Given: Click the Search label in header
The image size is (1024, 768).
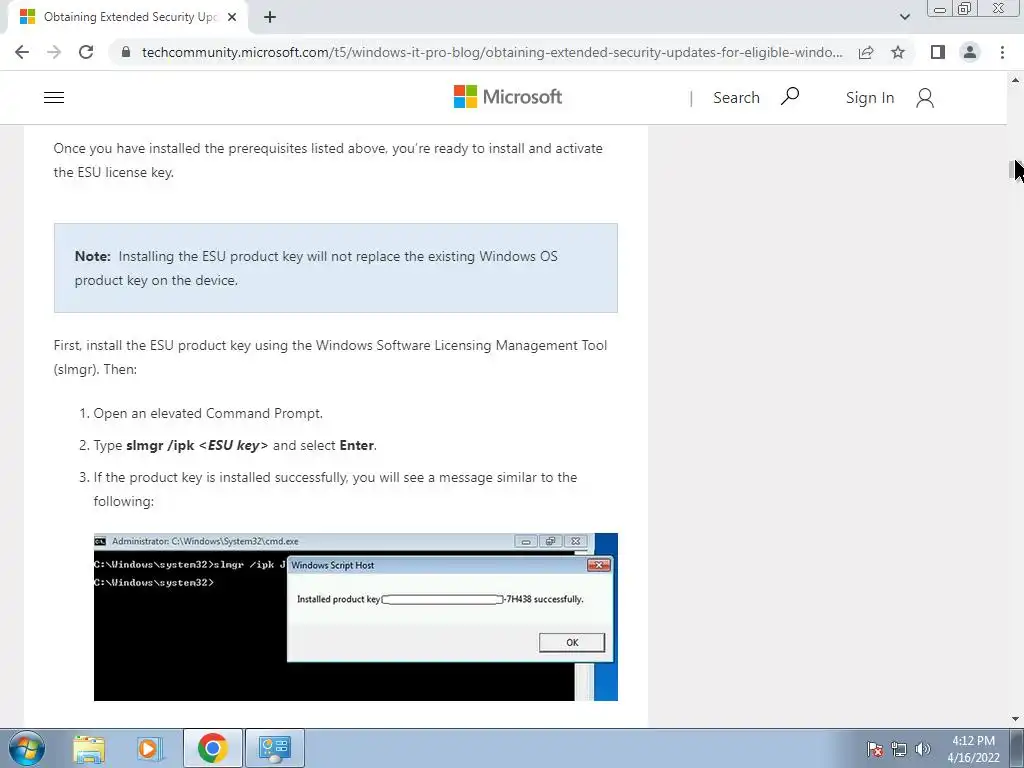Looking at the screenshot, I should (736, 98).
